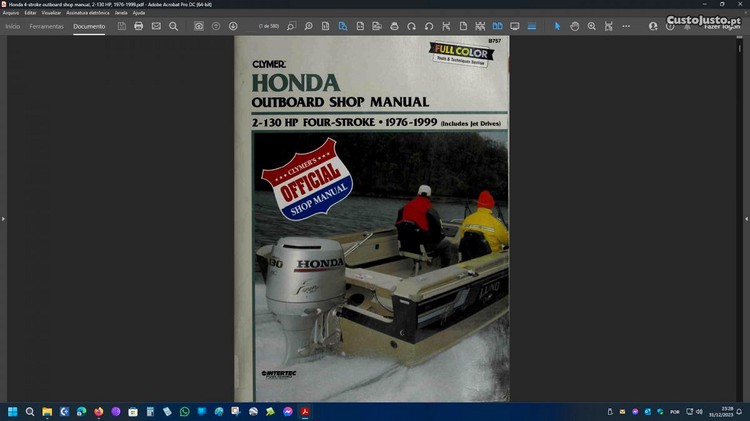Click the Send by email envelope icon
The image size is (750, 421).
pos(156,26)
